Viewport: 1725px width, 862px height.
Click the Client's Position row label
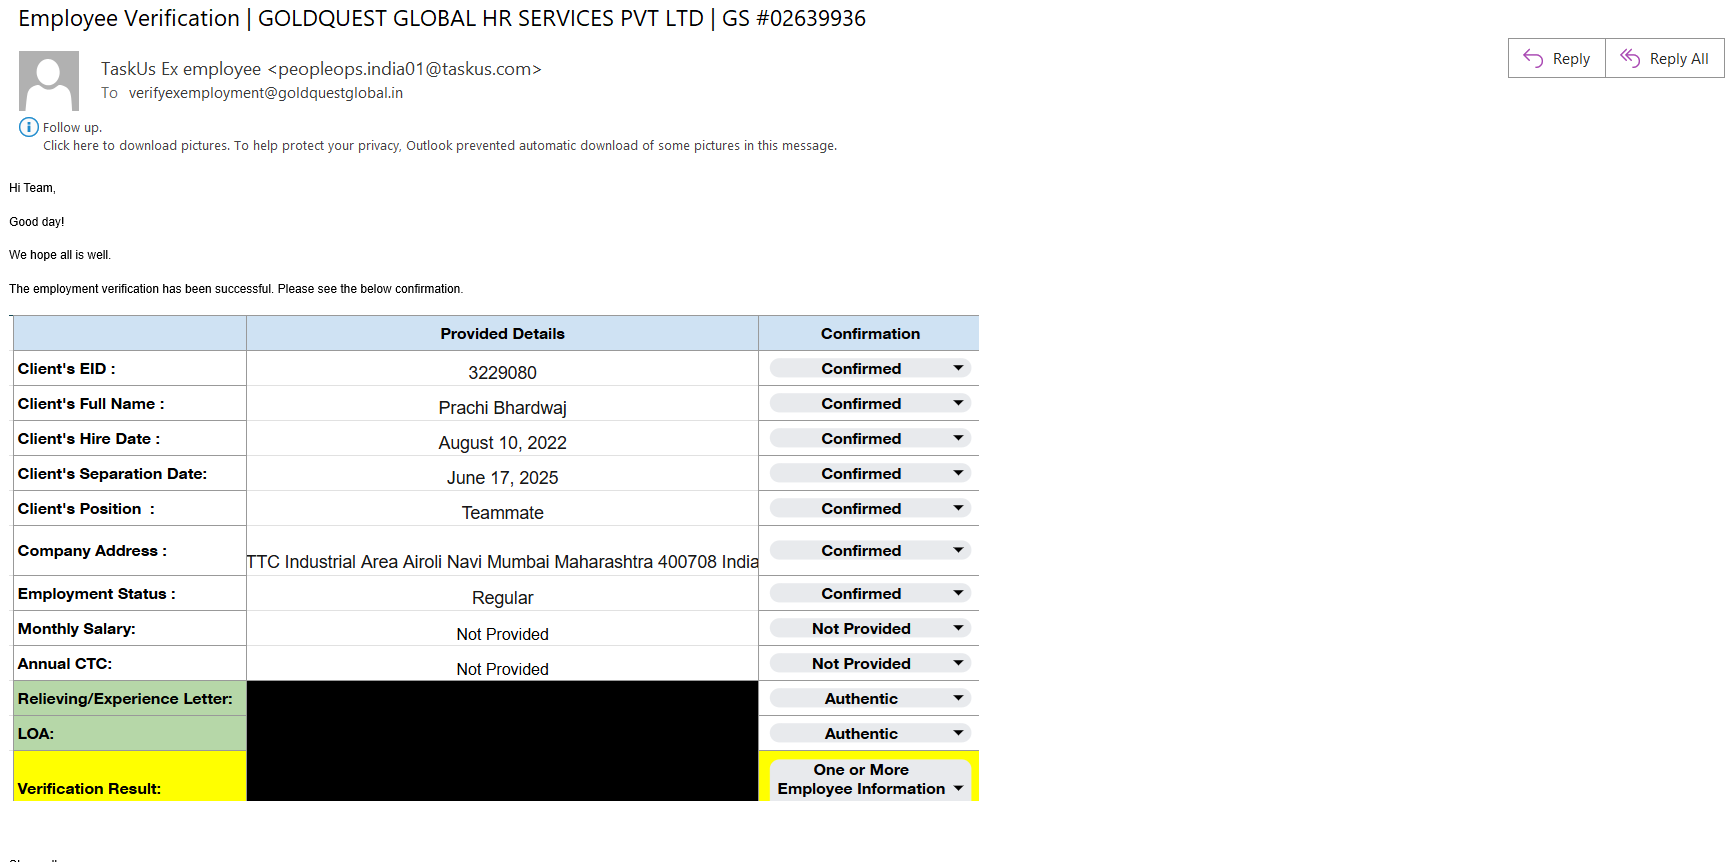(86, 509)
